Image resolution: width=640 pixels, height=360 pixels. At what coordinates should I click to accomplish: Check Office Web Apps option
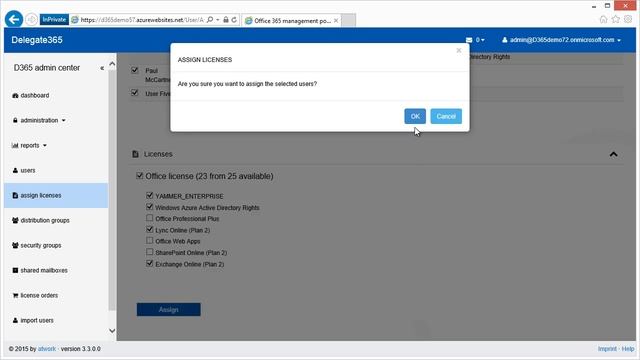(x=149, y=240)
